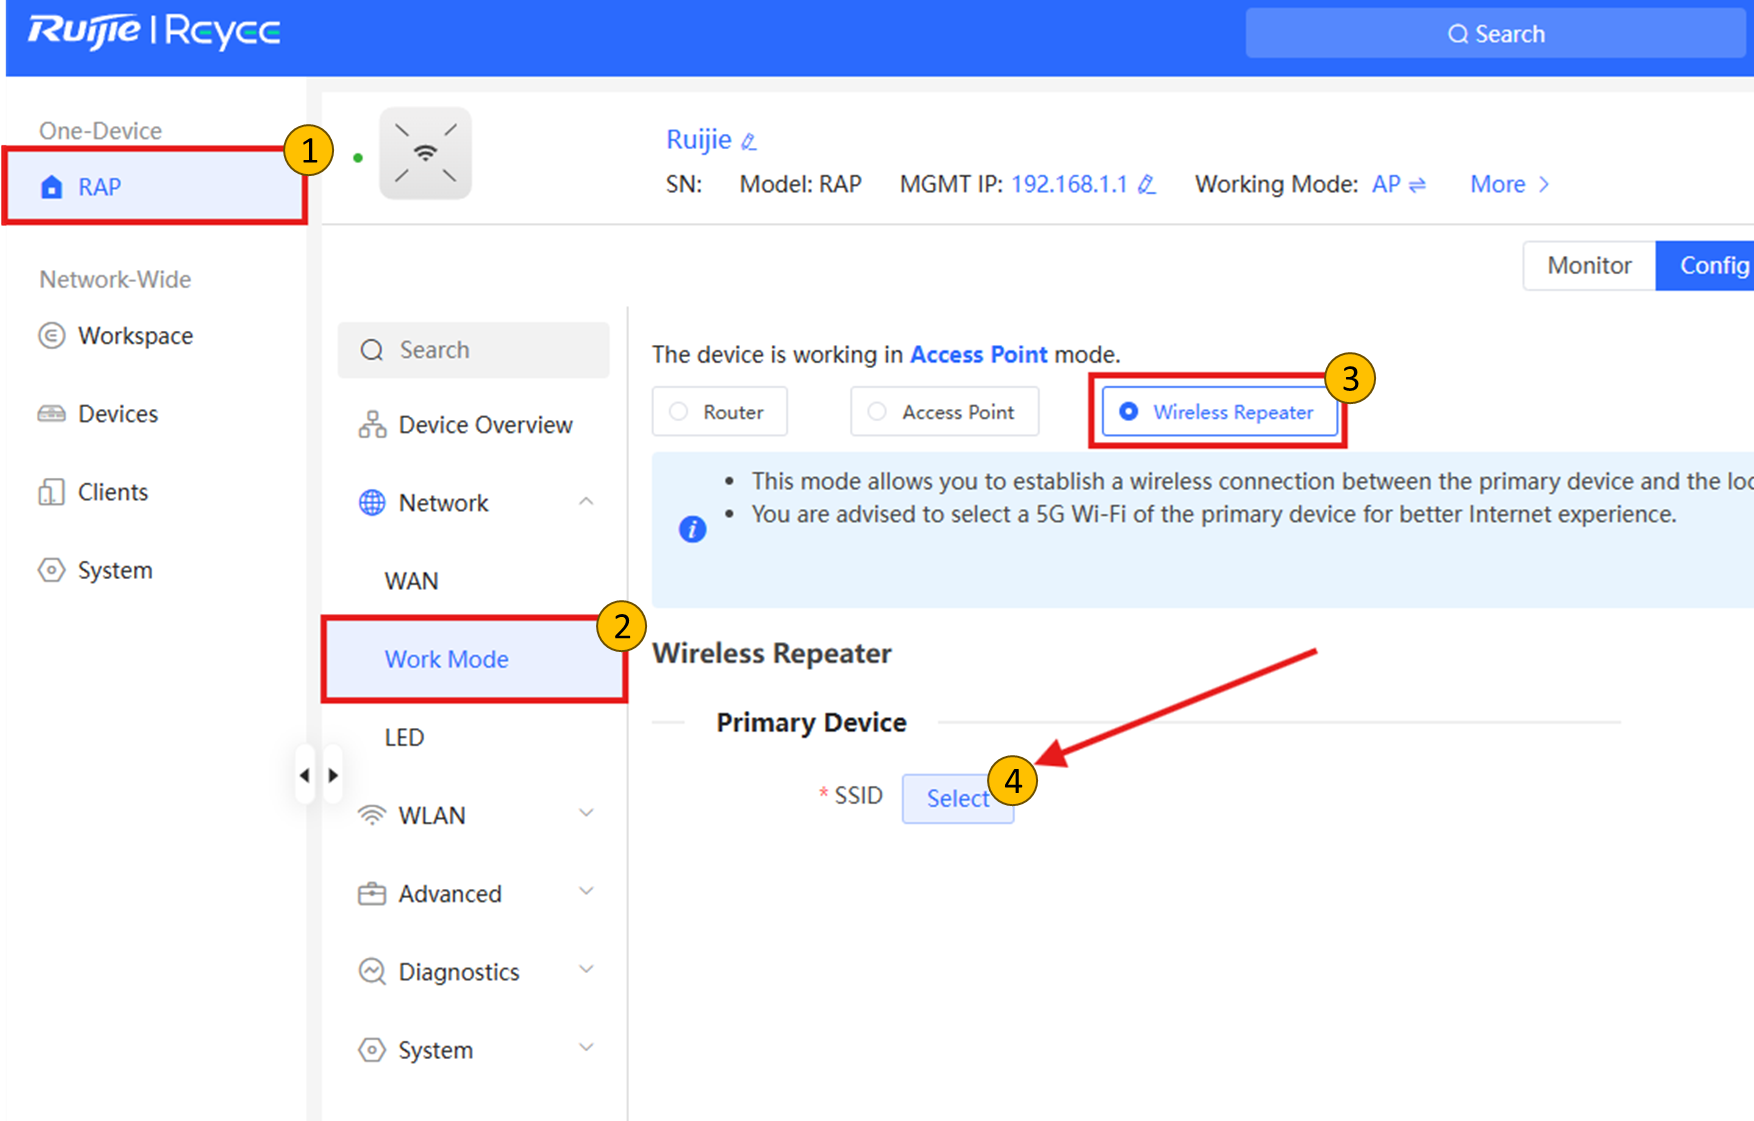Click the Advanced briefcase icon
This screenshot has height=1121, width=1754.
click(372, 893)
